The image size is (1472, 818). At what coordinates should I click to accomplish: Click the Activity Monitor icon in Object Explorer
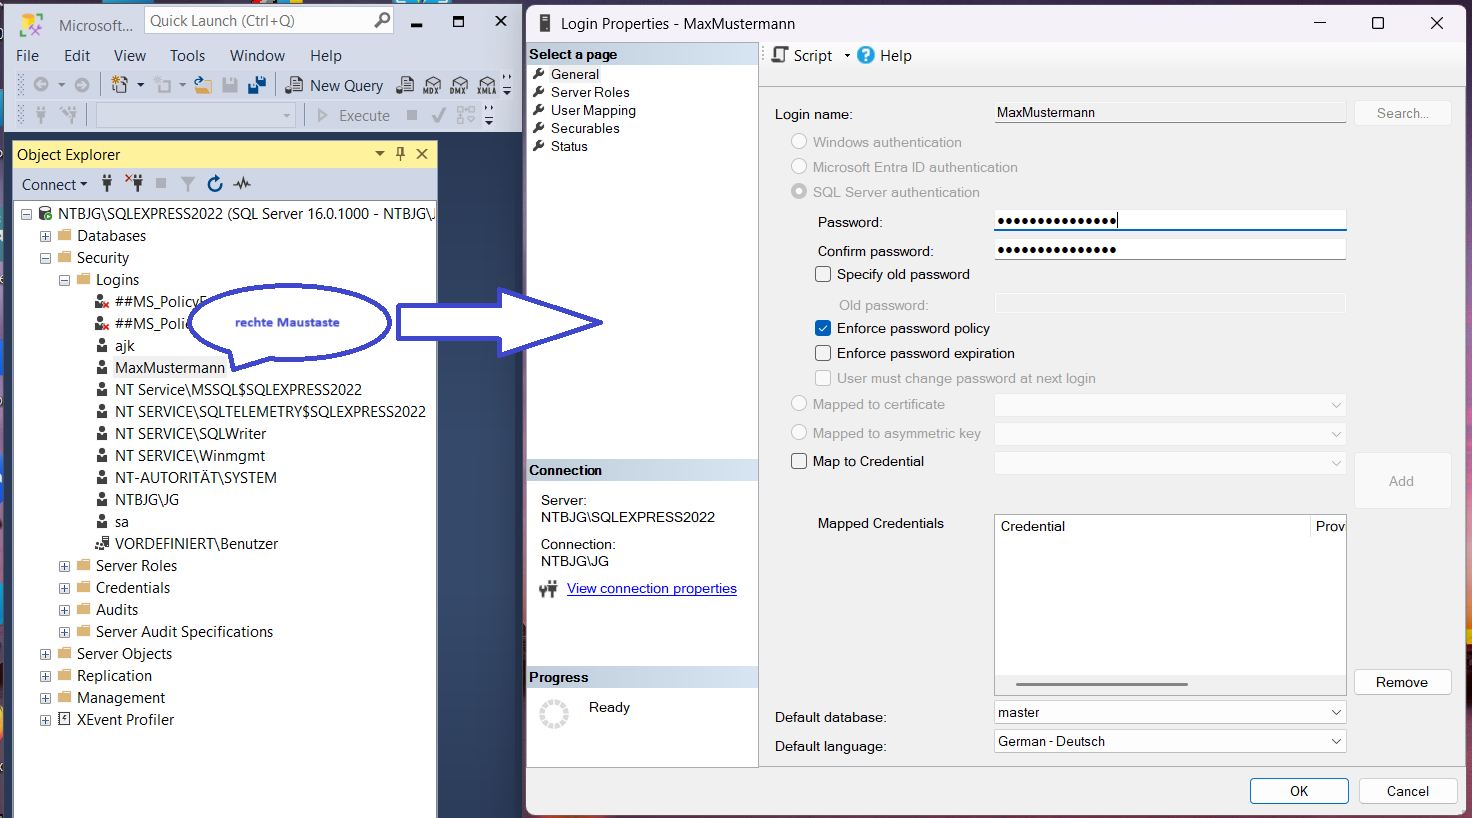point(242,184)
